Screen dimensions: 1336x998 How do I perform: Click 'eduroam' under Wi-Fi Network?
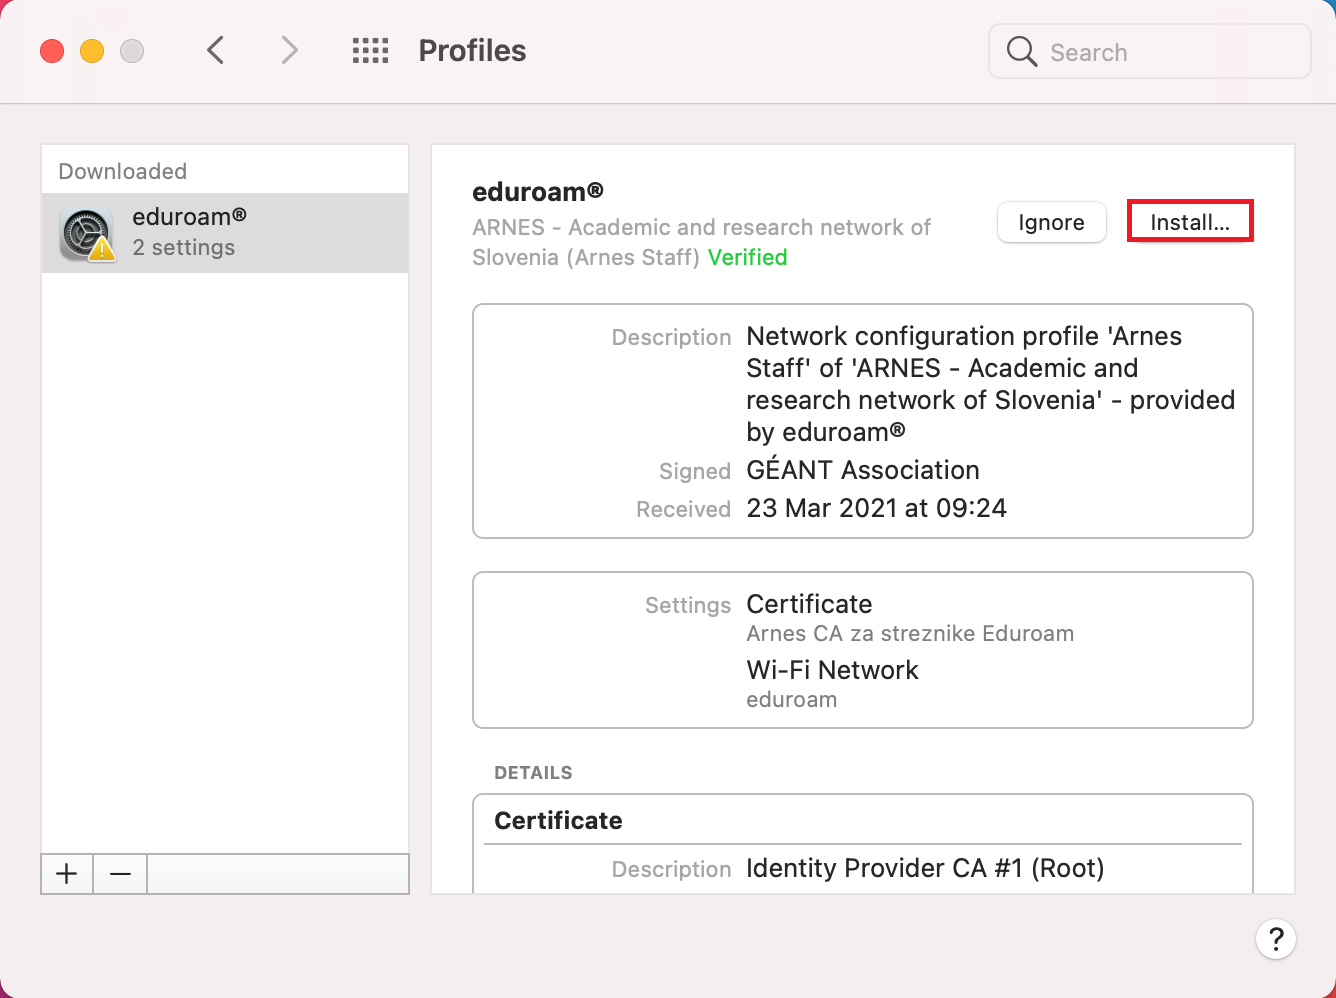(x=791, y=700)
